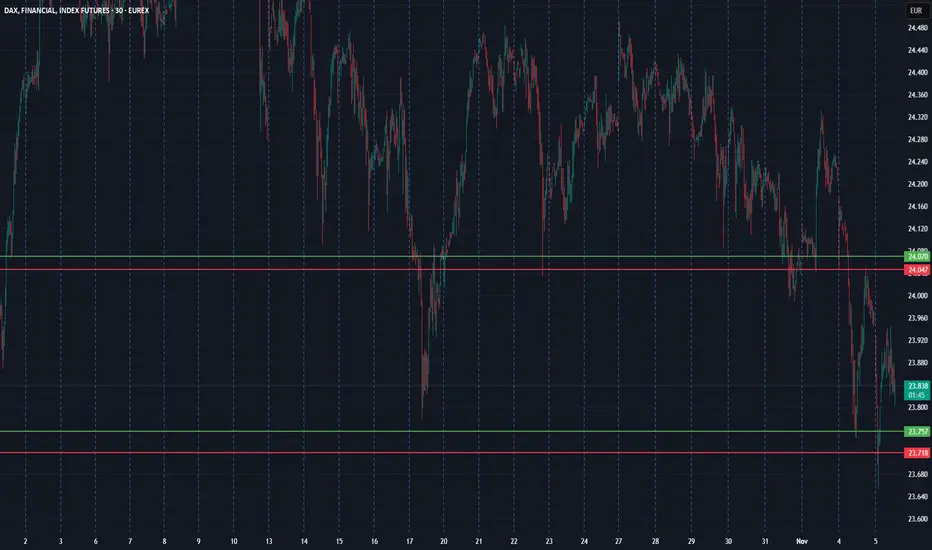Click the 24.000 price scale label

pos(917,296)
